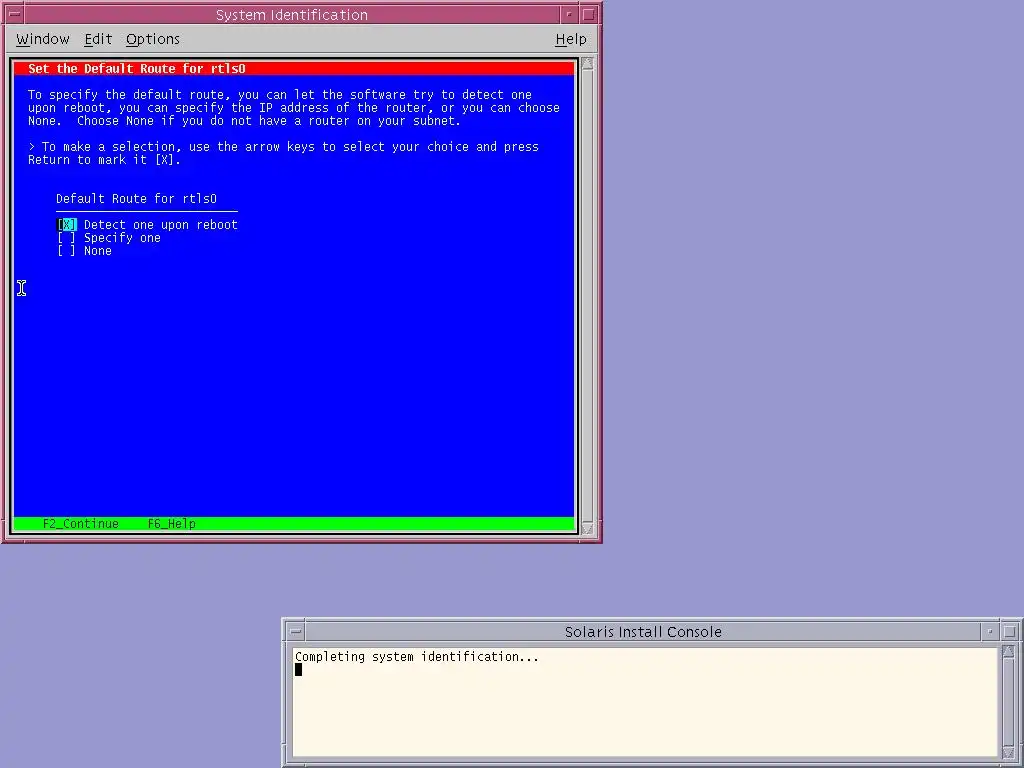Click 'Default Route for rtls0' heading
Screen dimensions: 1024x768
[136, 199]
